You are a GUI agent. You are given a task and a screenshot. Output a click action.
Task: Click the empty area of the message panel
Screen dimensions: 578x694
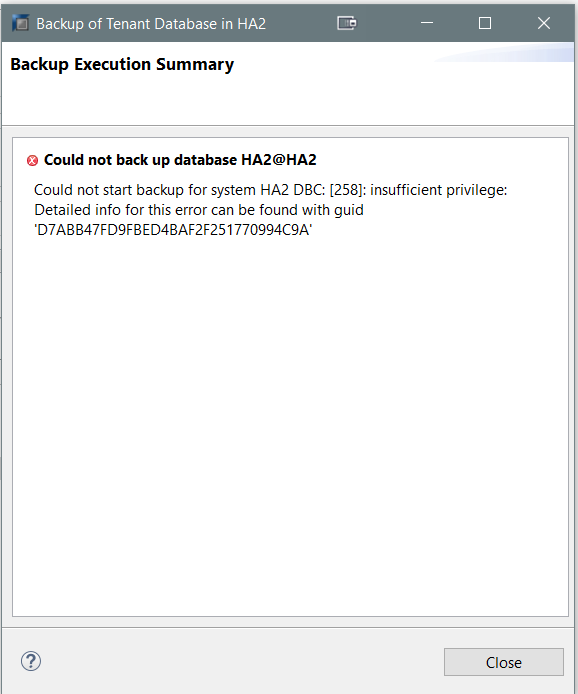pyautogui.click(x=290, y=420)
